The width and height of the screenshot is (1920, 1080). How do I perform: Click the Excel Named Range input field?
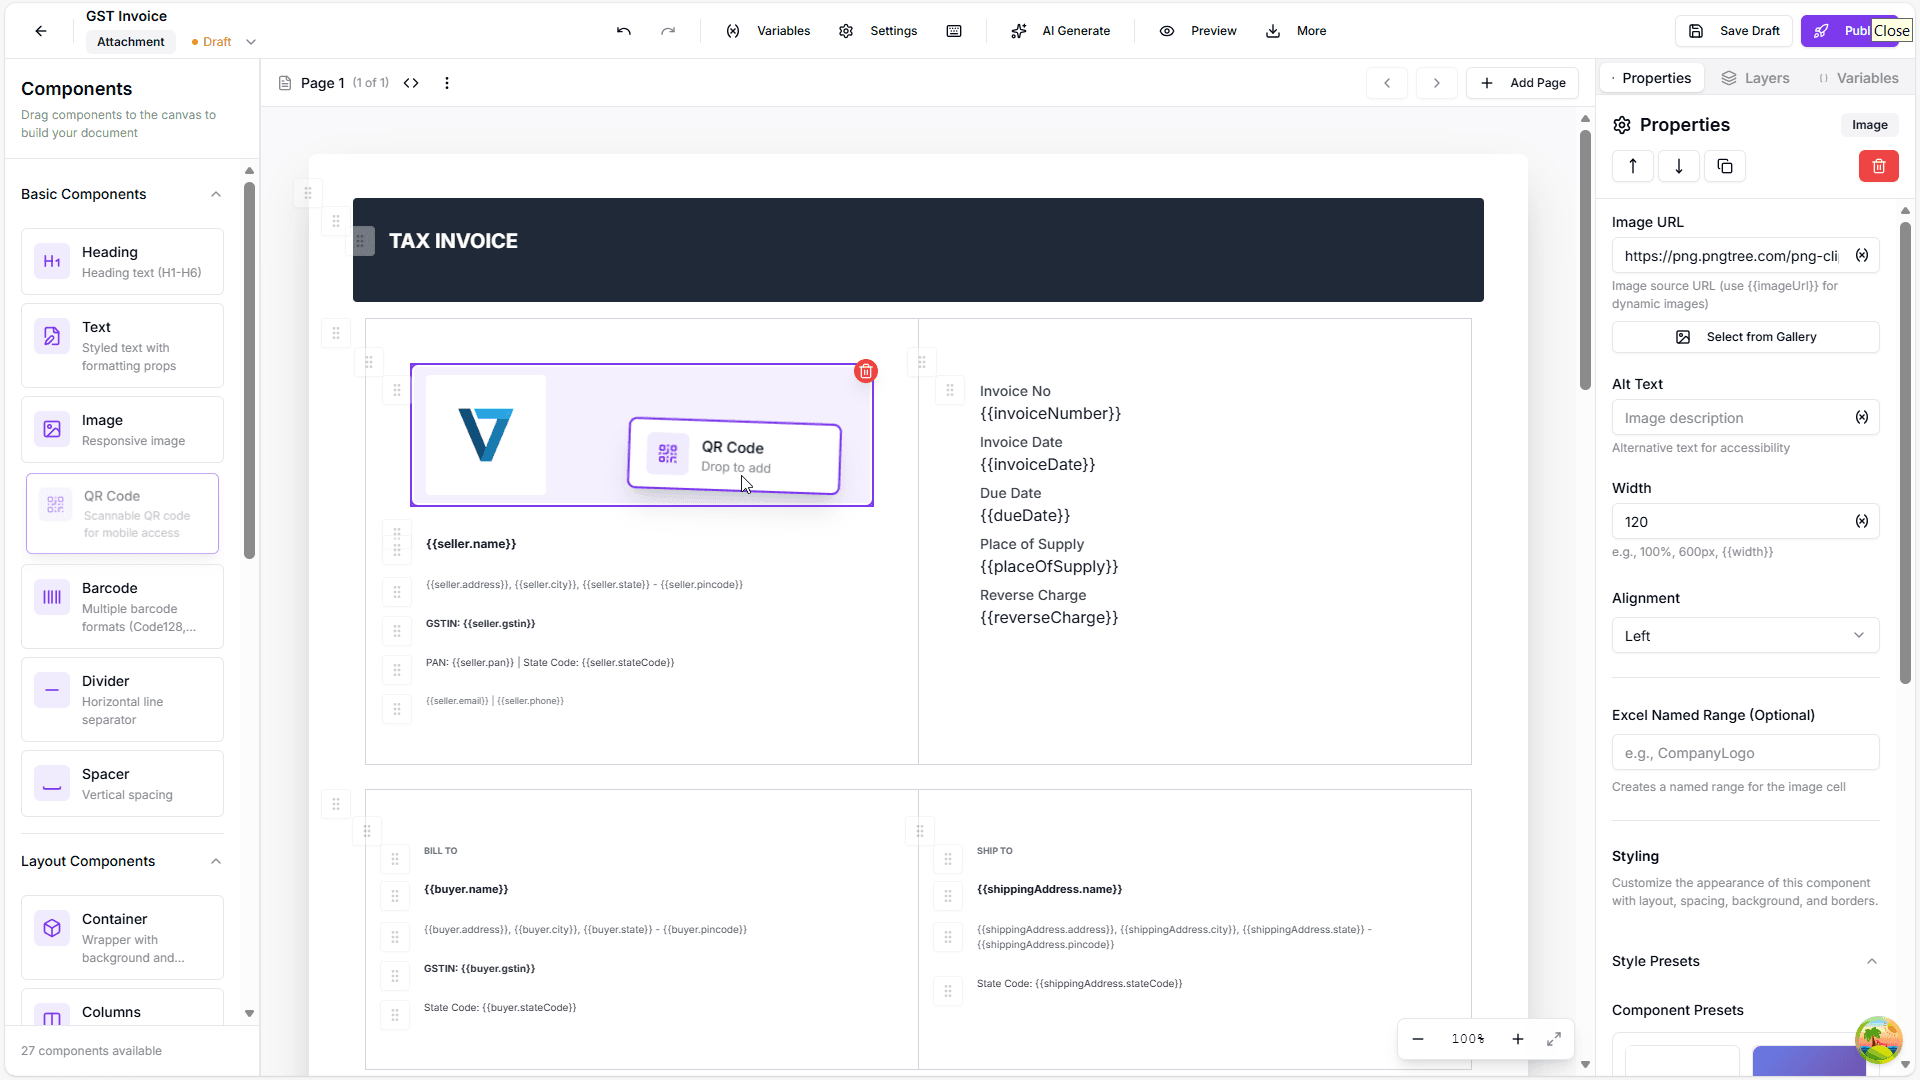(x=1744, y=752)
